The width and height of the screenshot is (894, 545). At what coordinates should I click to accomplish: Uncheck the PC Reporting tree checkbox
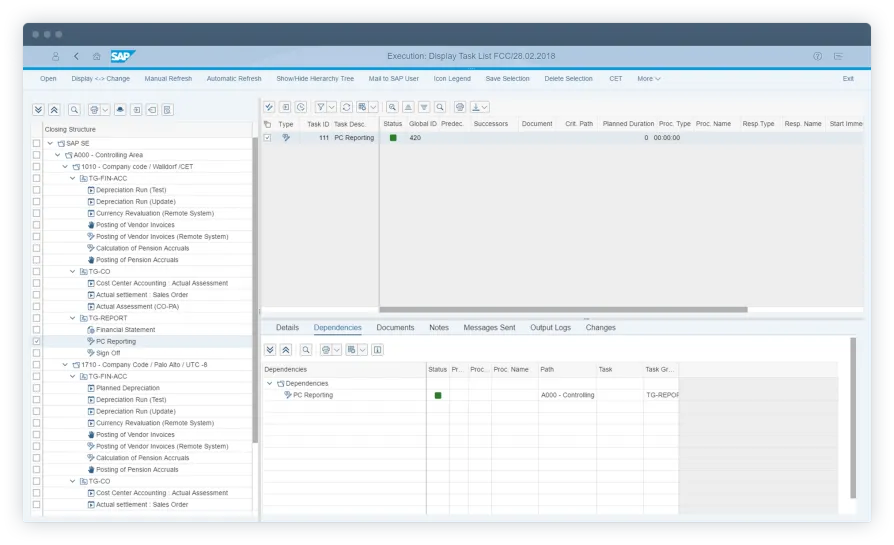click(37, 341)
